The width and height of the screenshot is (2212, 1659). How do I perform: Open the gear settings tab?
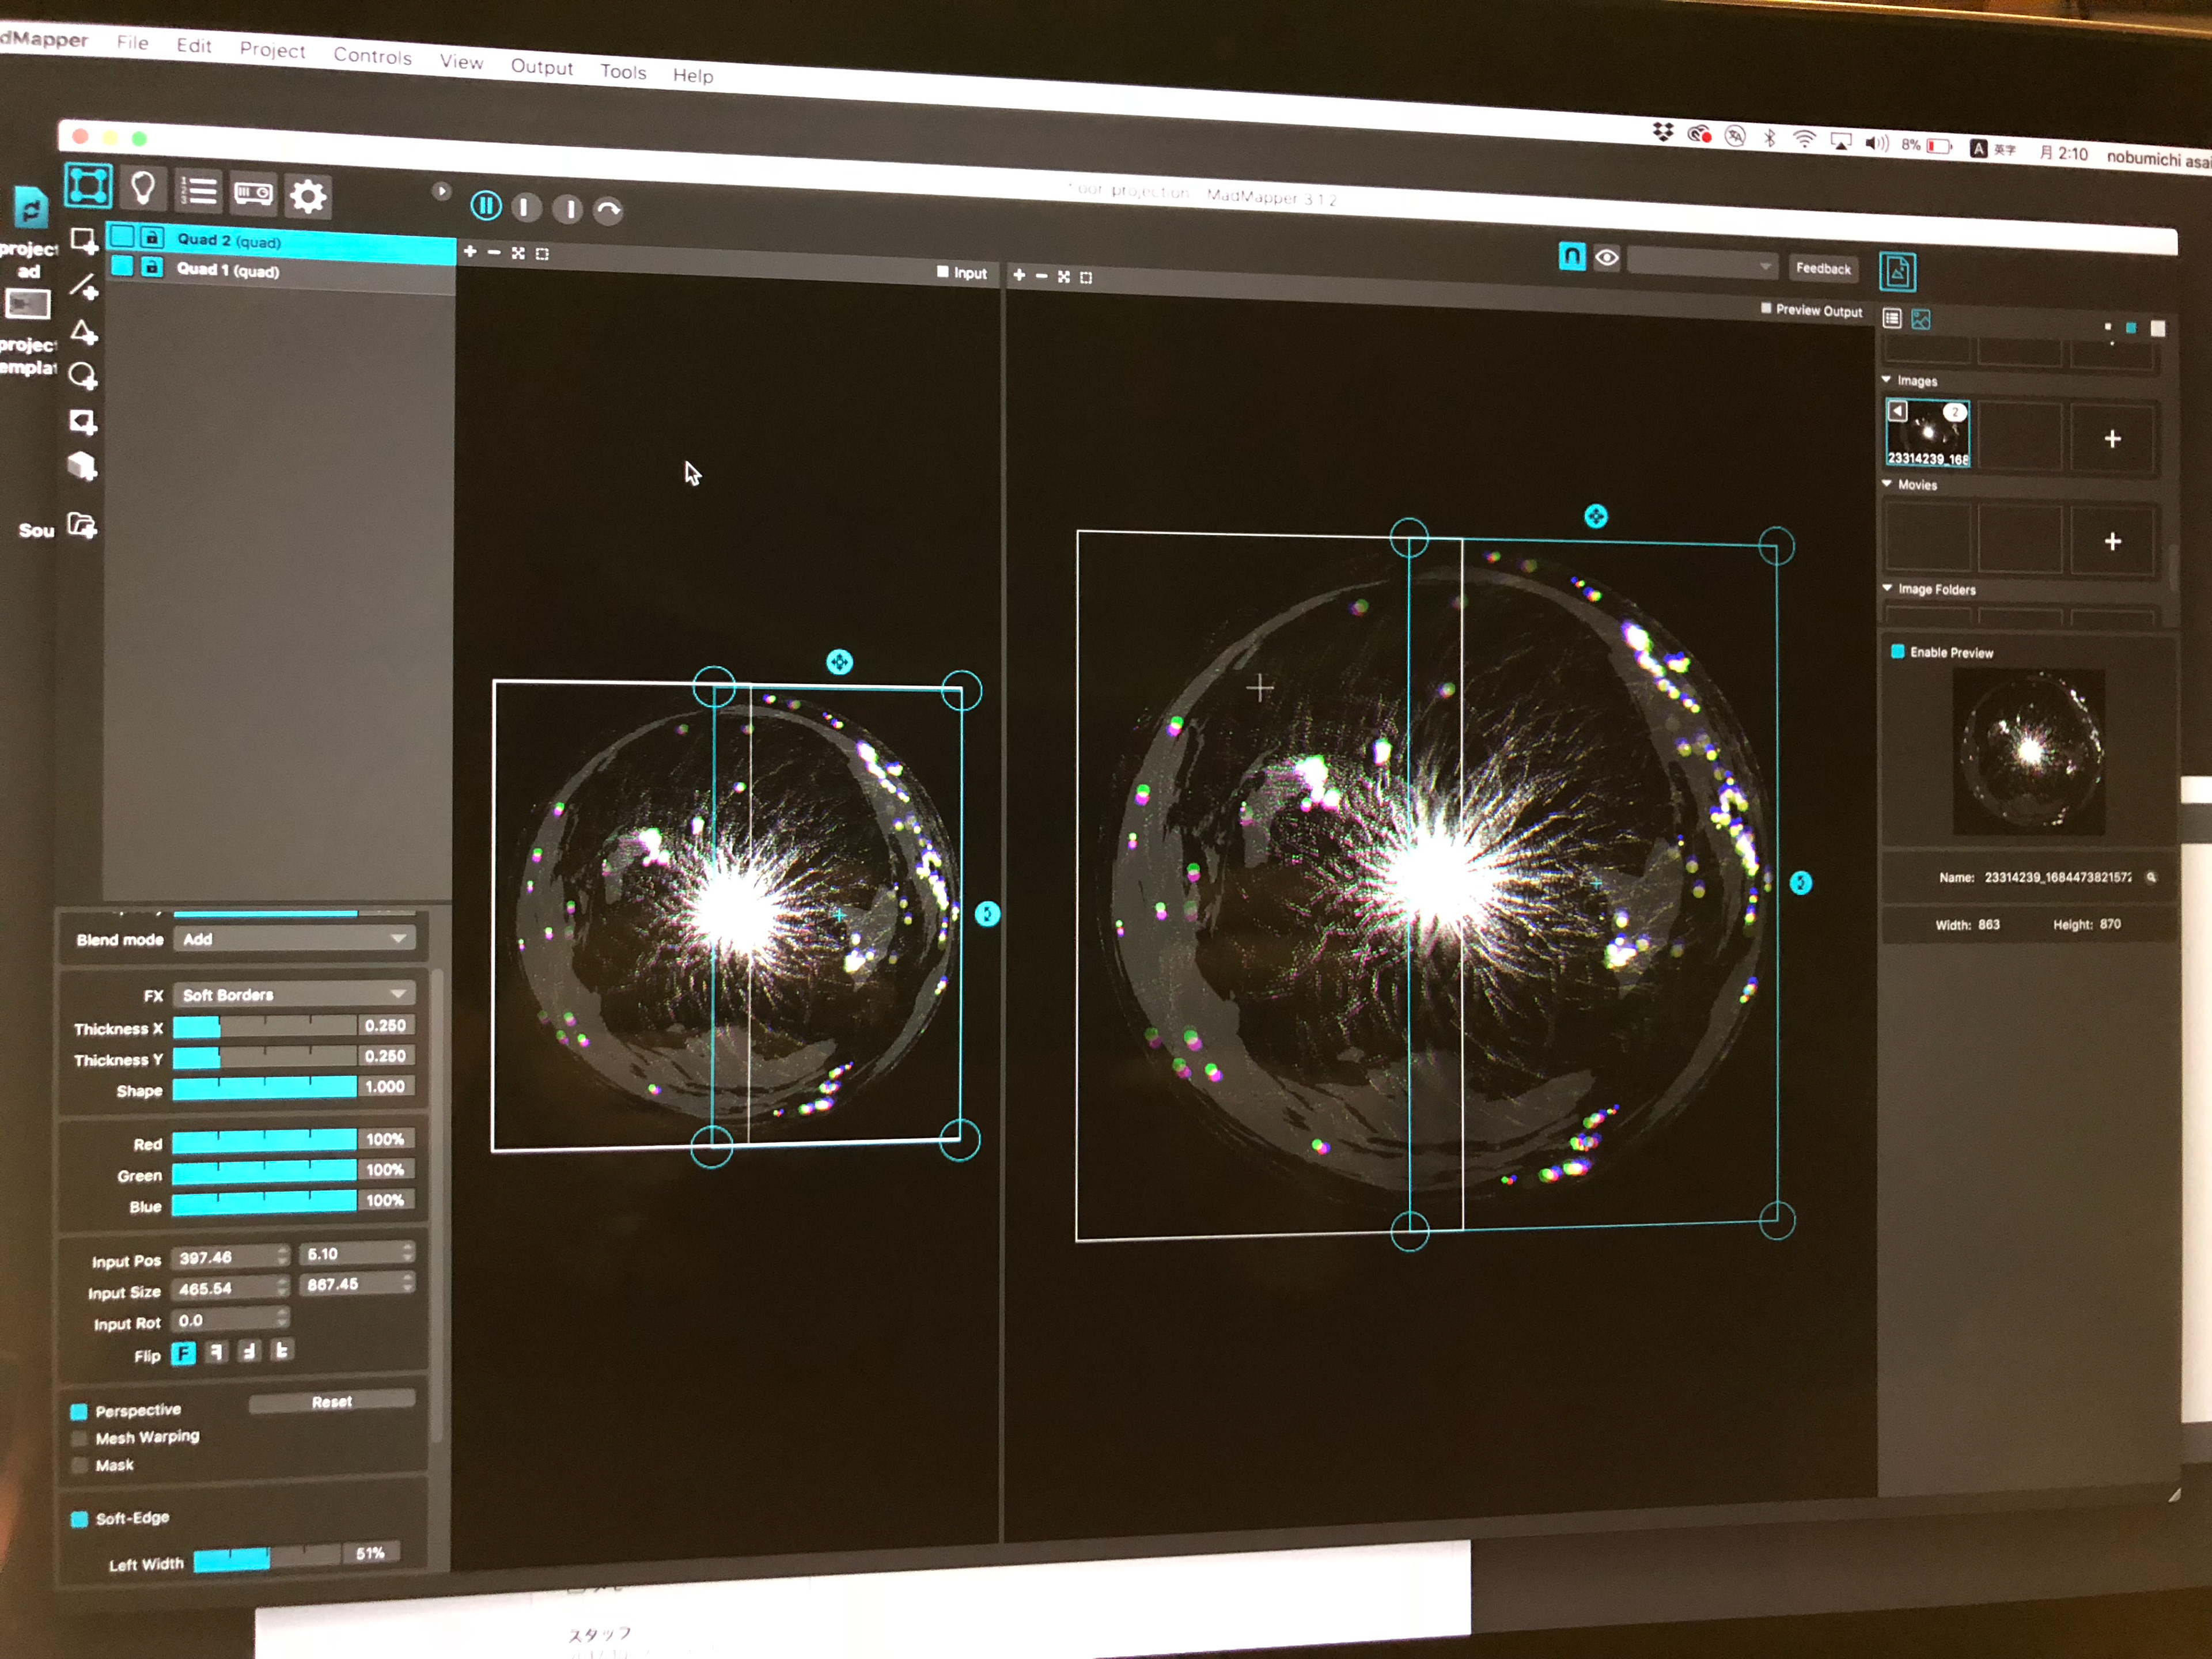tap(307, 196)
